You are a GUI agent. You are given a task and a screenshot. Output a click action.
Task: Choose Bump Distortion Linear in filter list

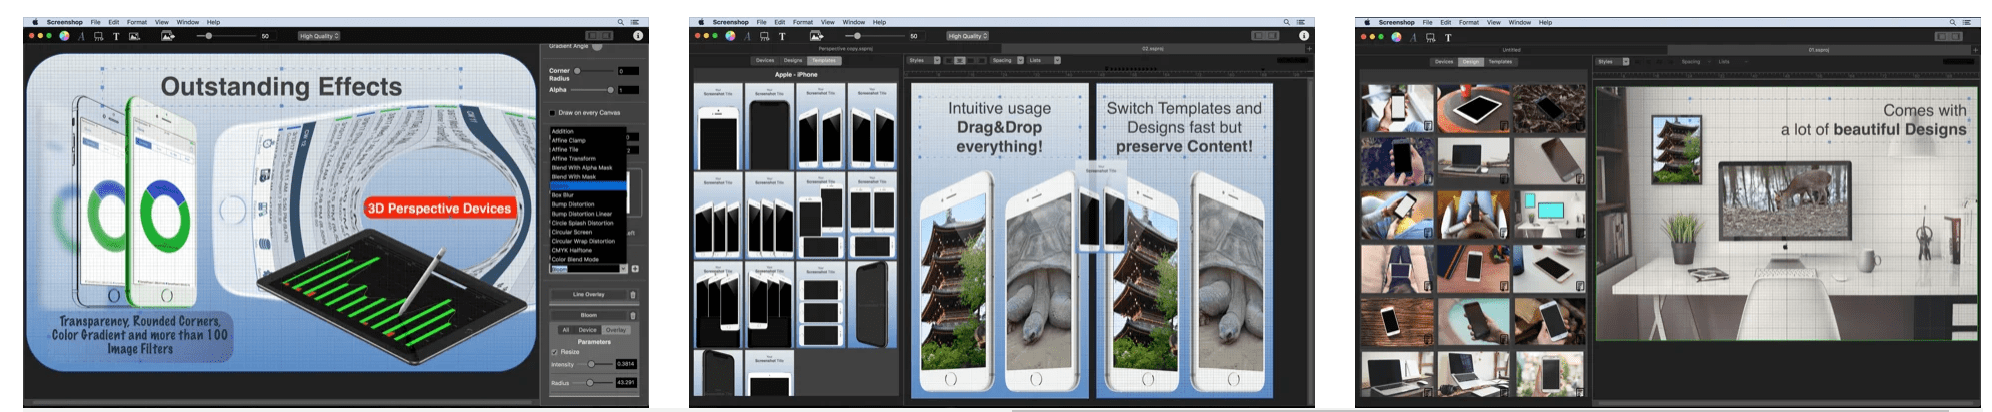[588, 214]
